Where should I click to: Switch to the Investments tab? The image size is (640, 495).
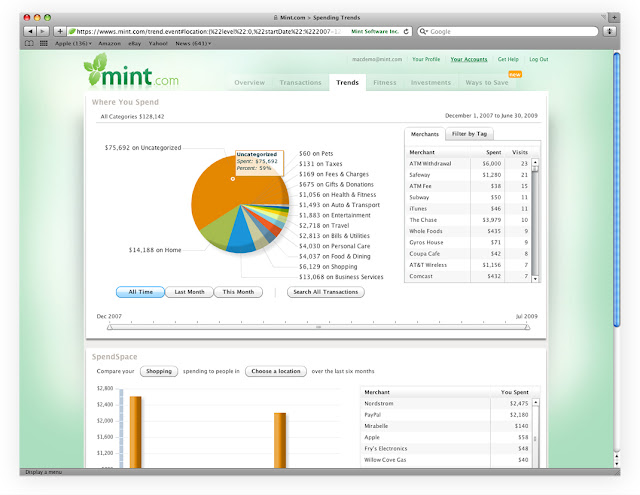431,82
